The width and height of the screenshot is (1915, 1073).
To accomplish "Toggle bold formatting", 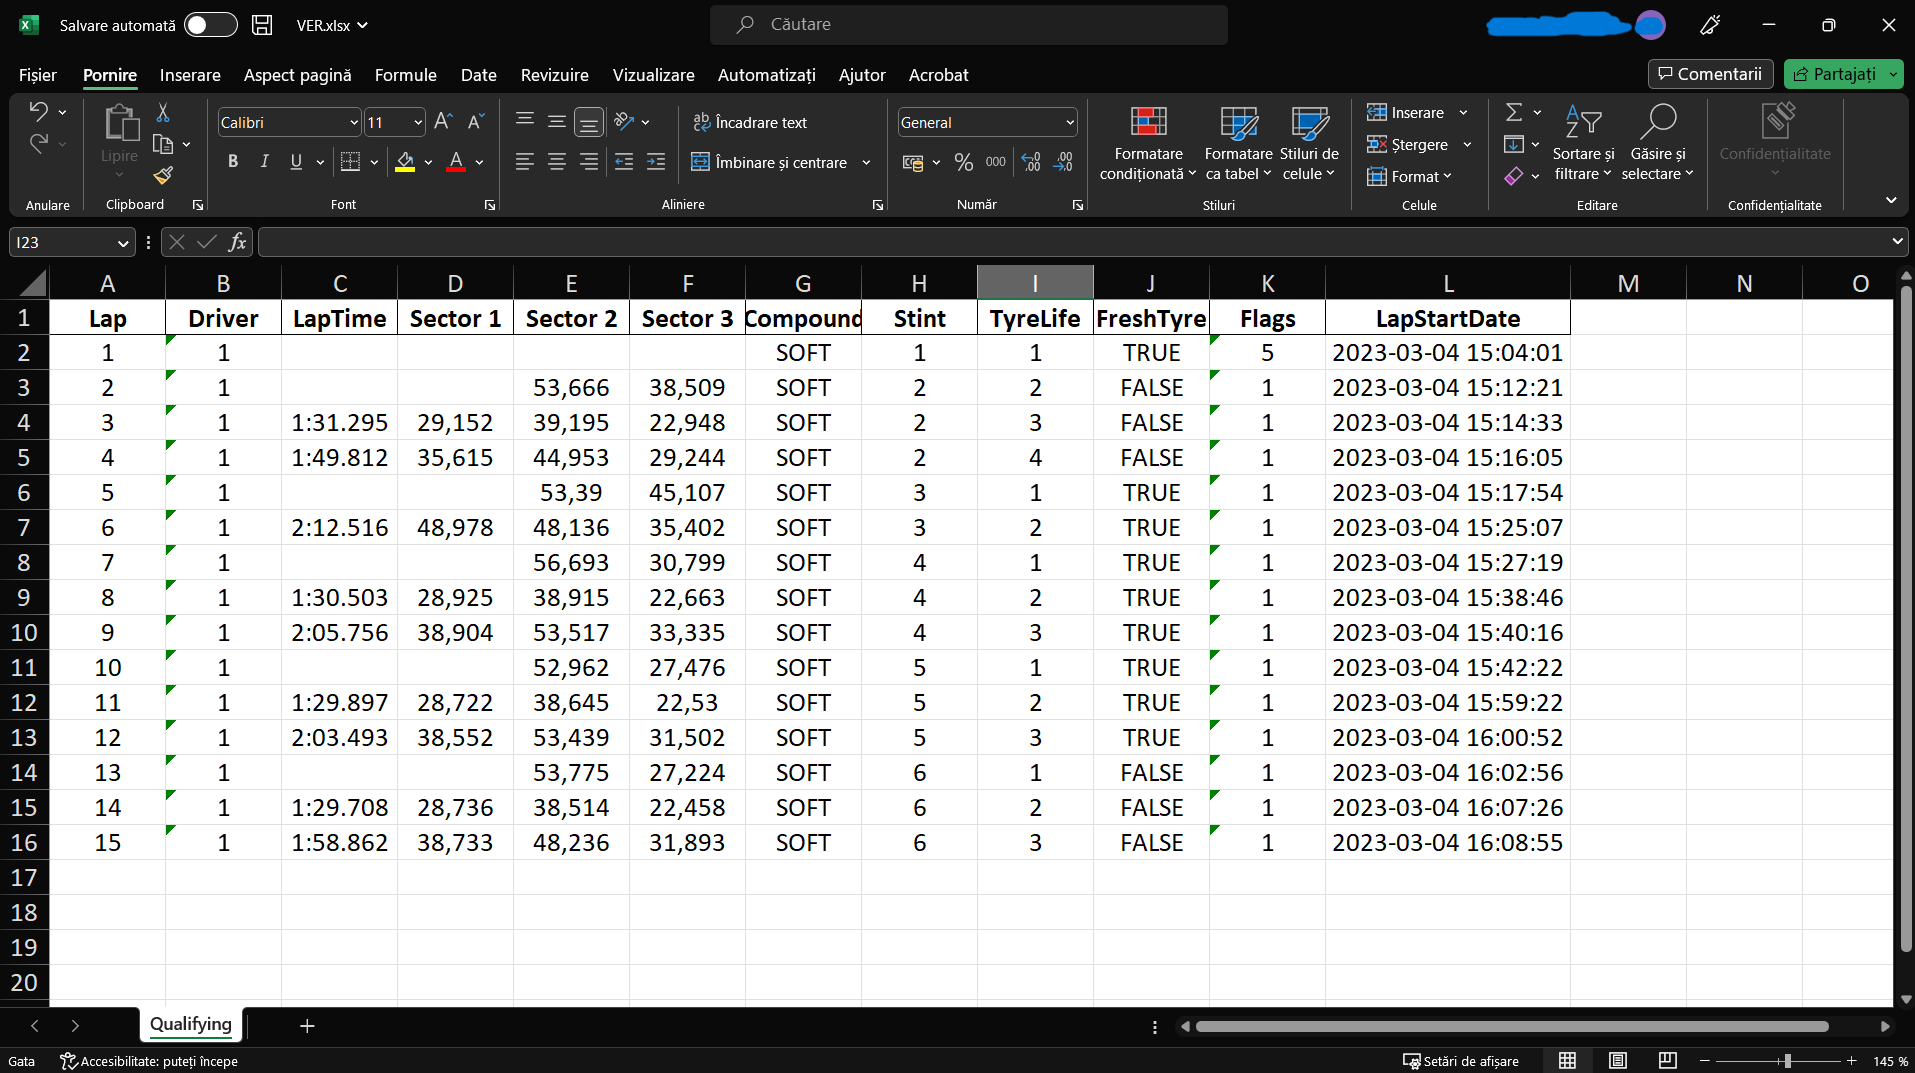I will (x=232, y=161).
